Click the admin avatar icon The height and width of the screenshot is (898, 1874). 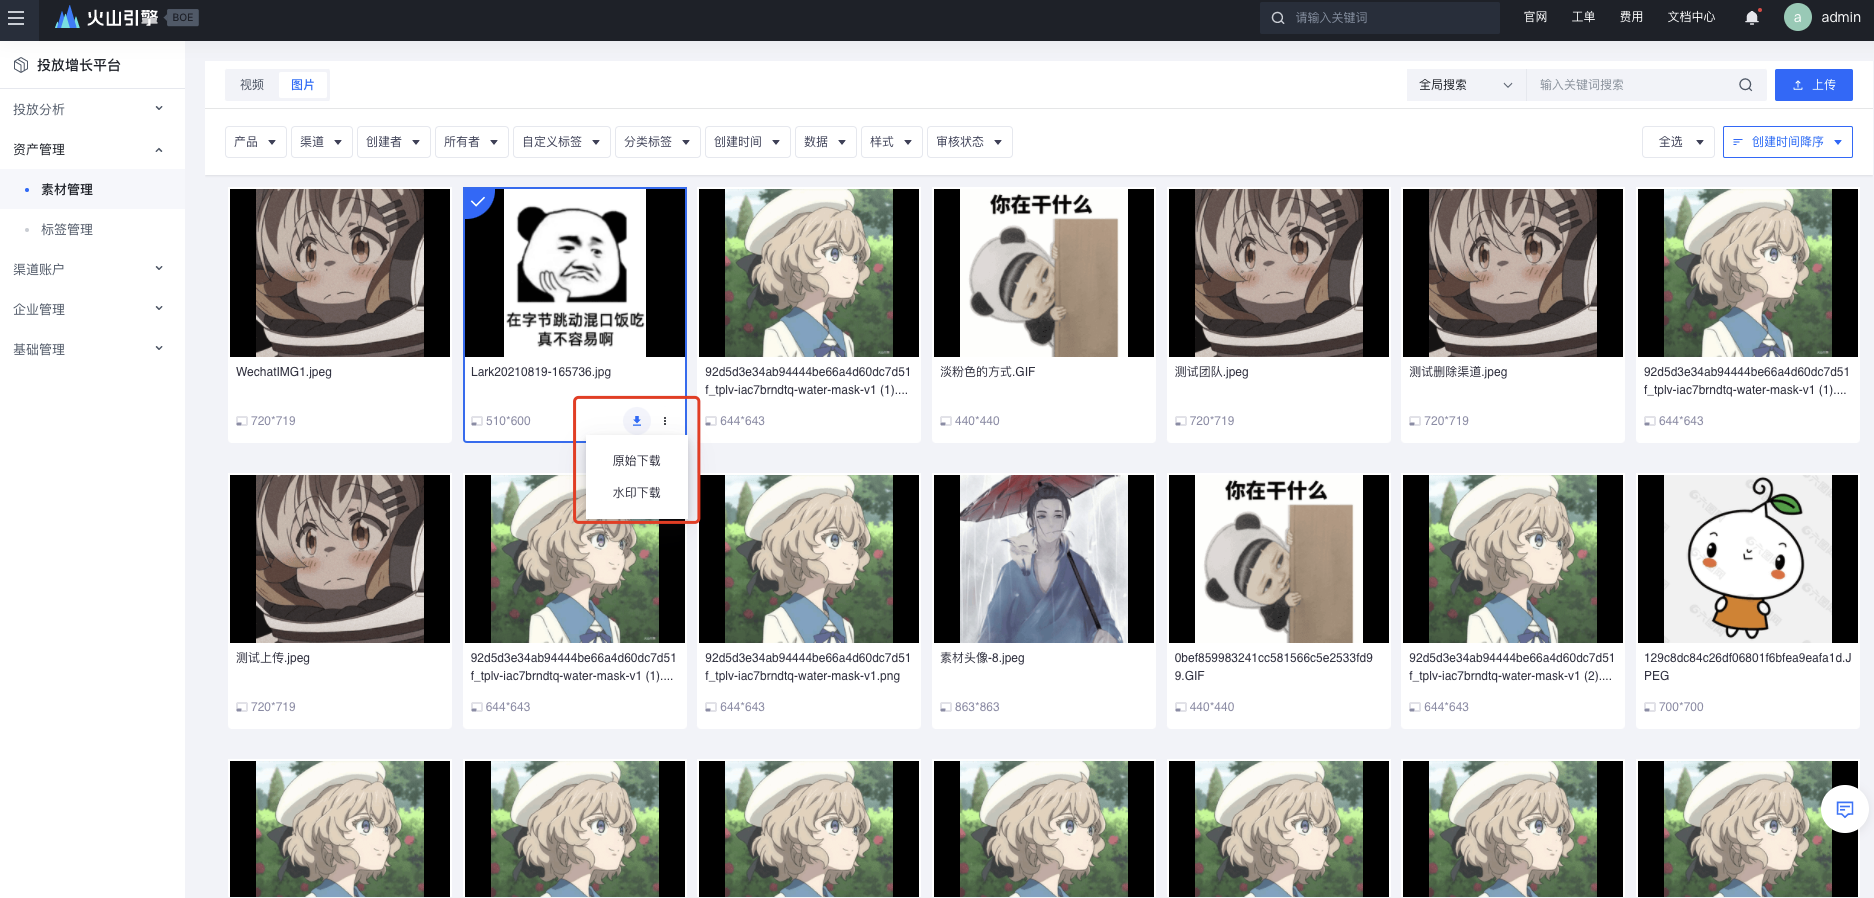click(1797, 17)
